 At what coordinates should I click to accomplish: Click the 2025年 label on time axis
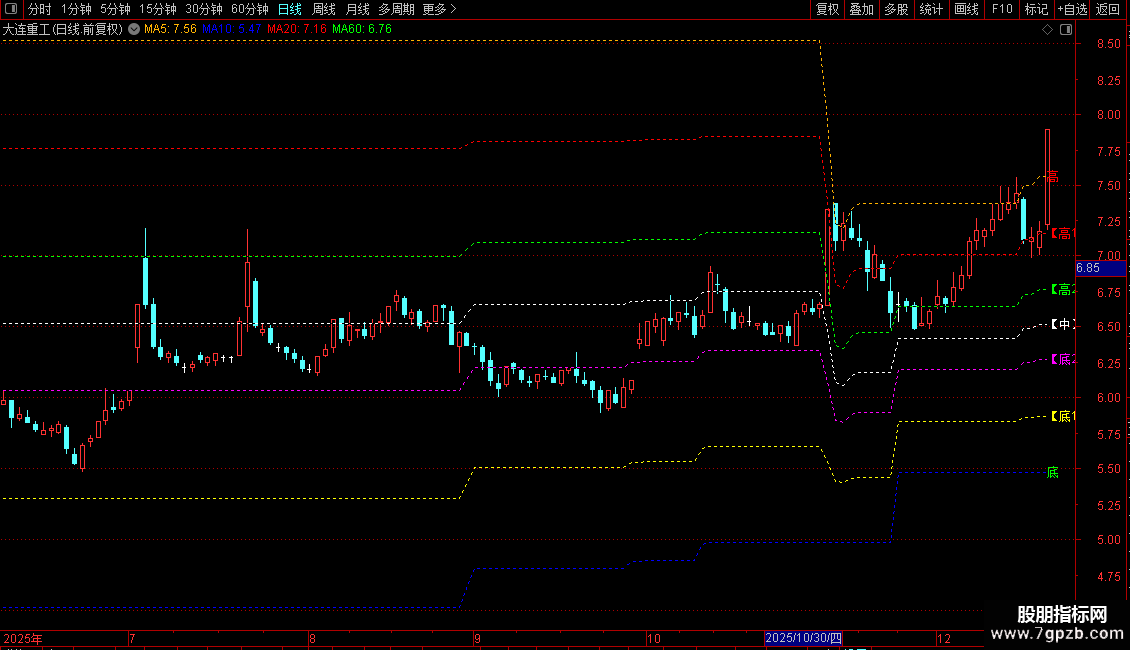[x=22, y=638]
